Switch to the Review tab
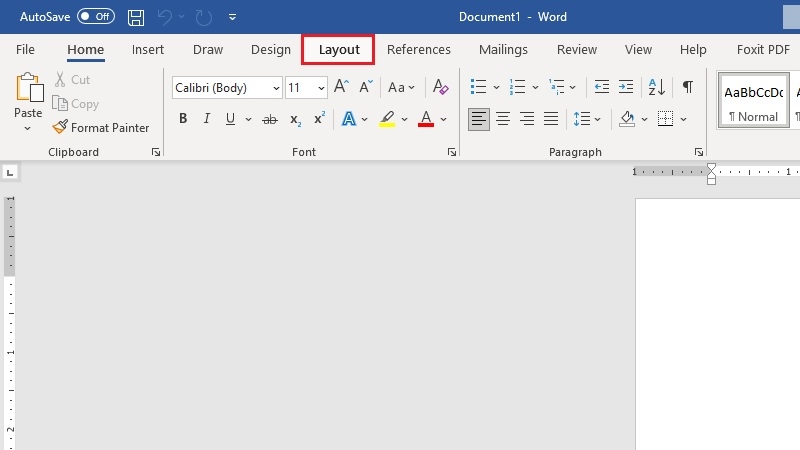The height and width of the screenshot is (450, 800). tap(577, 49)
